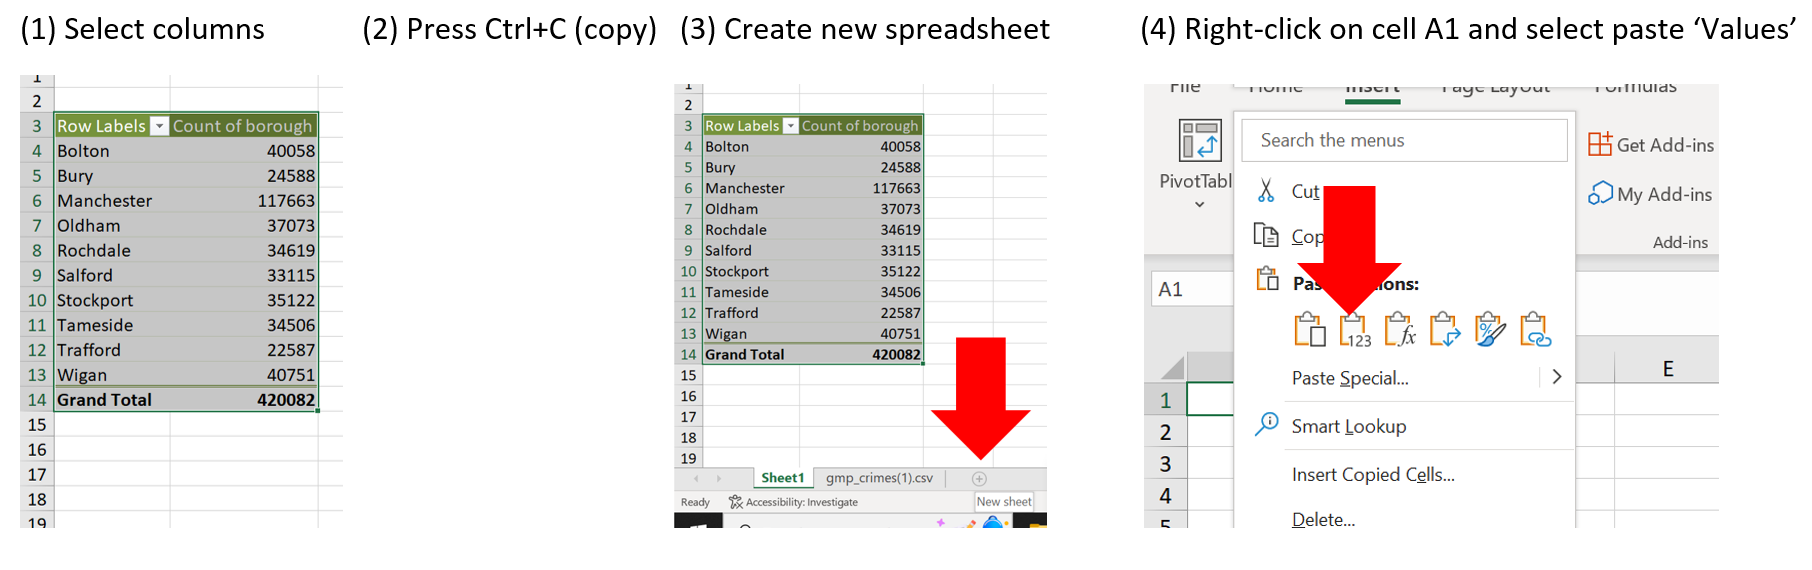The height and width of the screenshot is (570, 1812).
Task: Click the Search the menus field
Action: pyautogui.click(x=1403, y=141)
